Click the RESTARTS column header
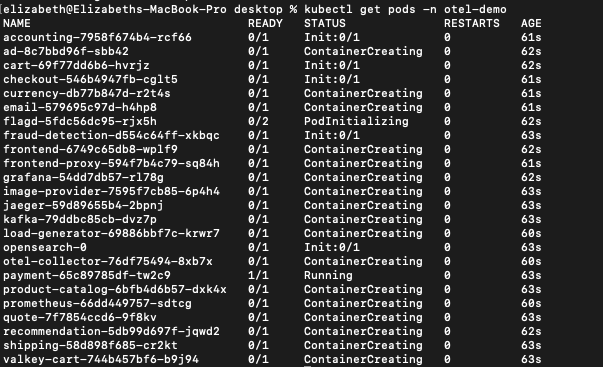Screen dimensions: 603x367 point(472,23)
